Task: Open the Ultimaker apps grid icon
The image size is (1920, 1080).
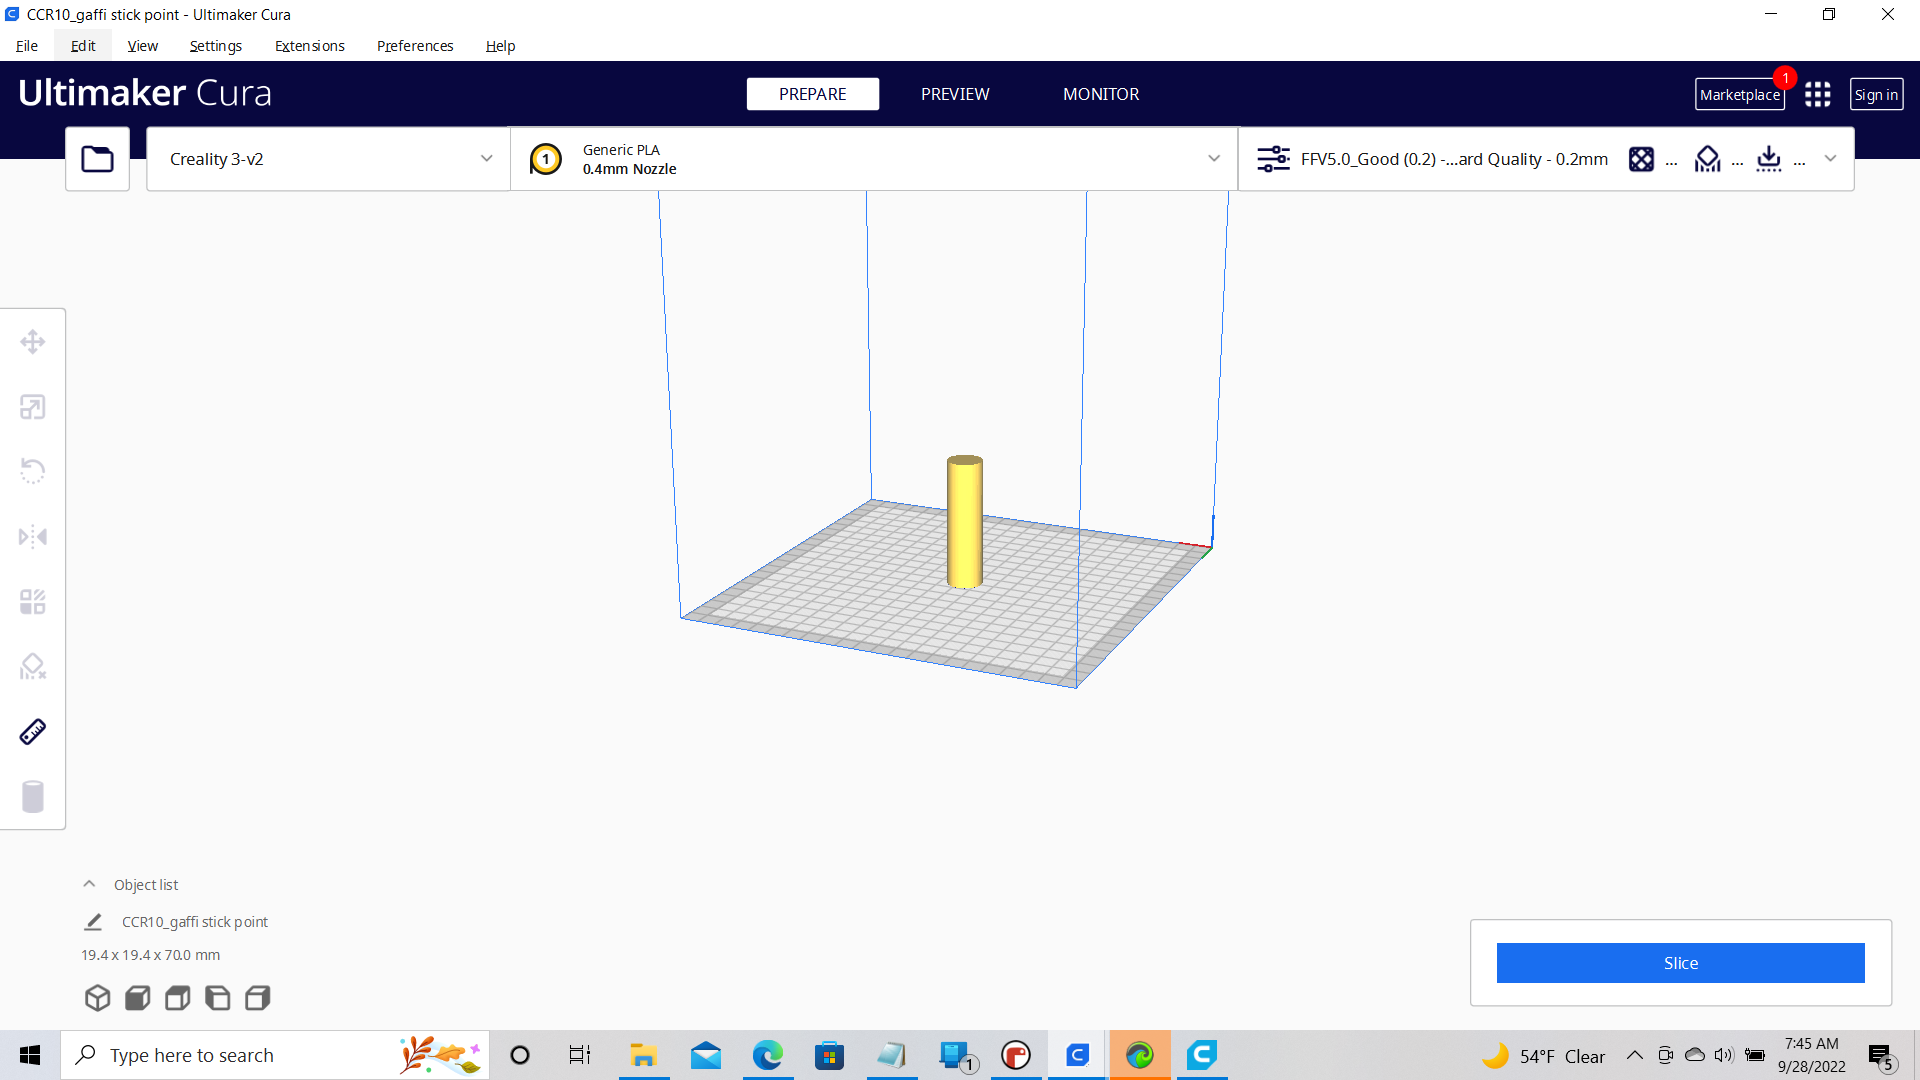Action: pyautogui.click(x=1818, y=94)
